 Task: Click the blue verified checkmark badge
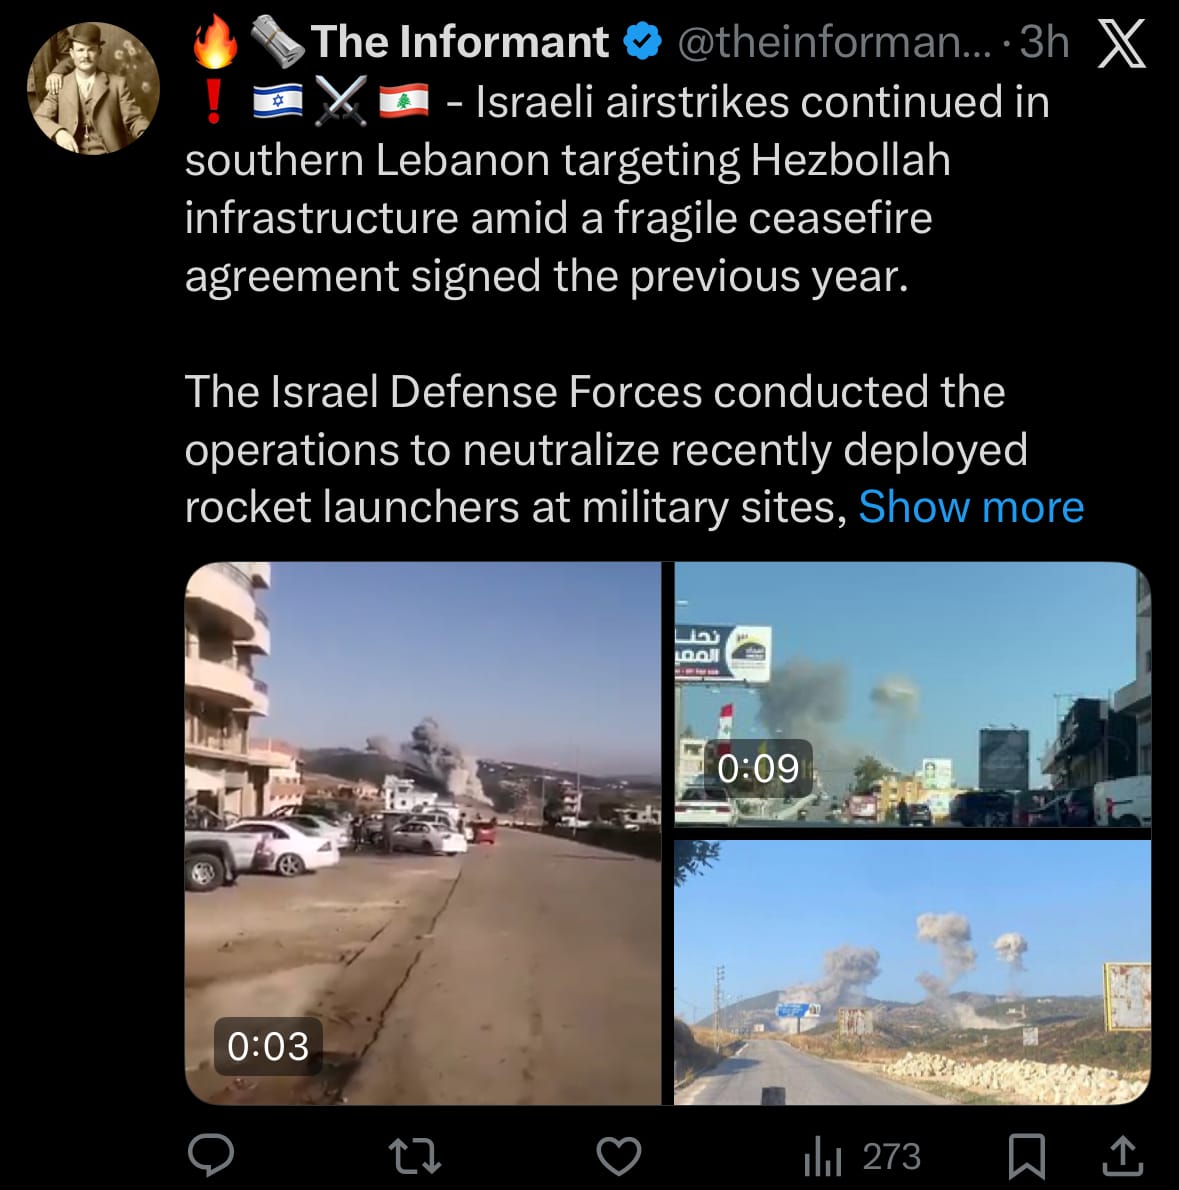tap(643, 42)
